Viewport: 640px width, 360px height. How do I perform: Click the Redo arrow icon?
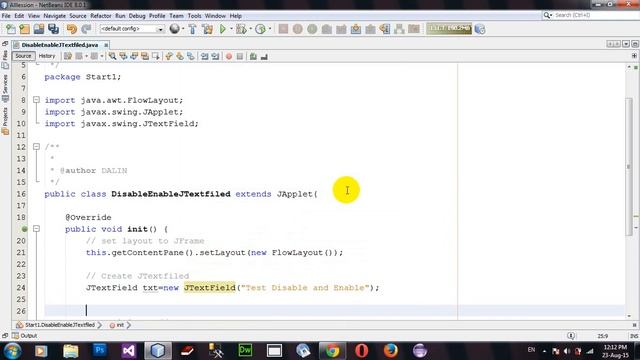pyautogui.click(x=86, y=29)
